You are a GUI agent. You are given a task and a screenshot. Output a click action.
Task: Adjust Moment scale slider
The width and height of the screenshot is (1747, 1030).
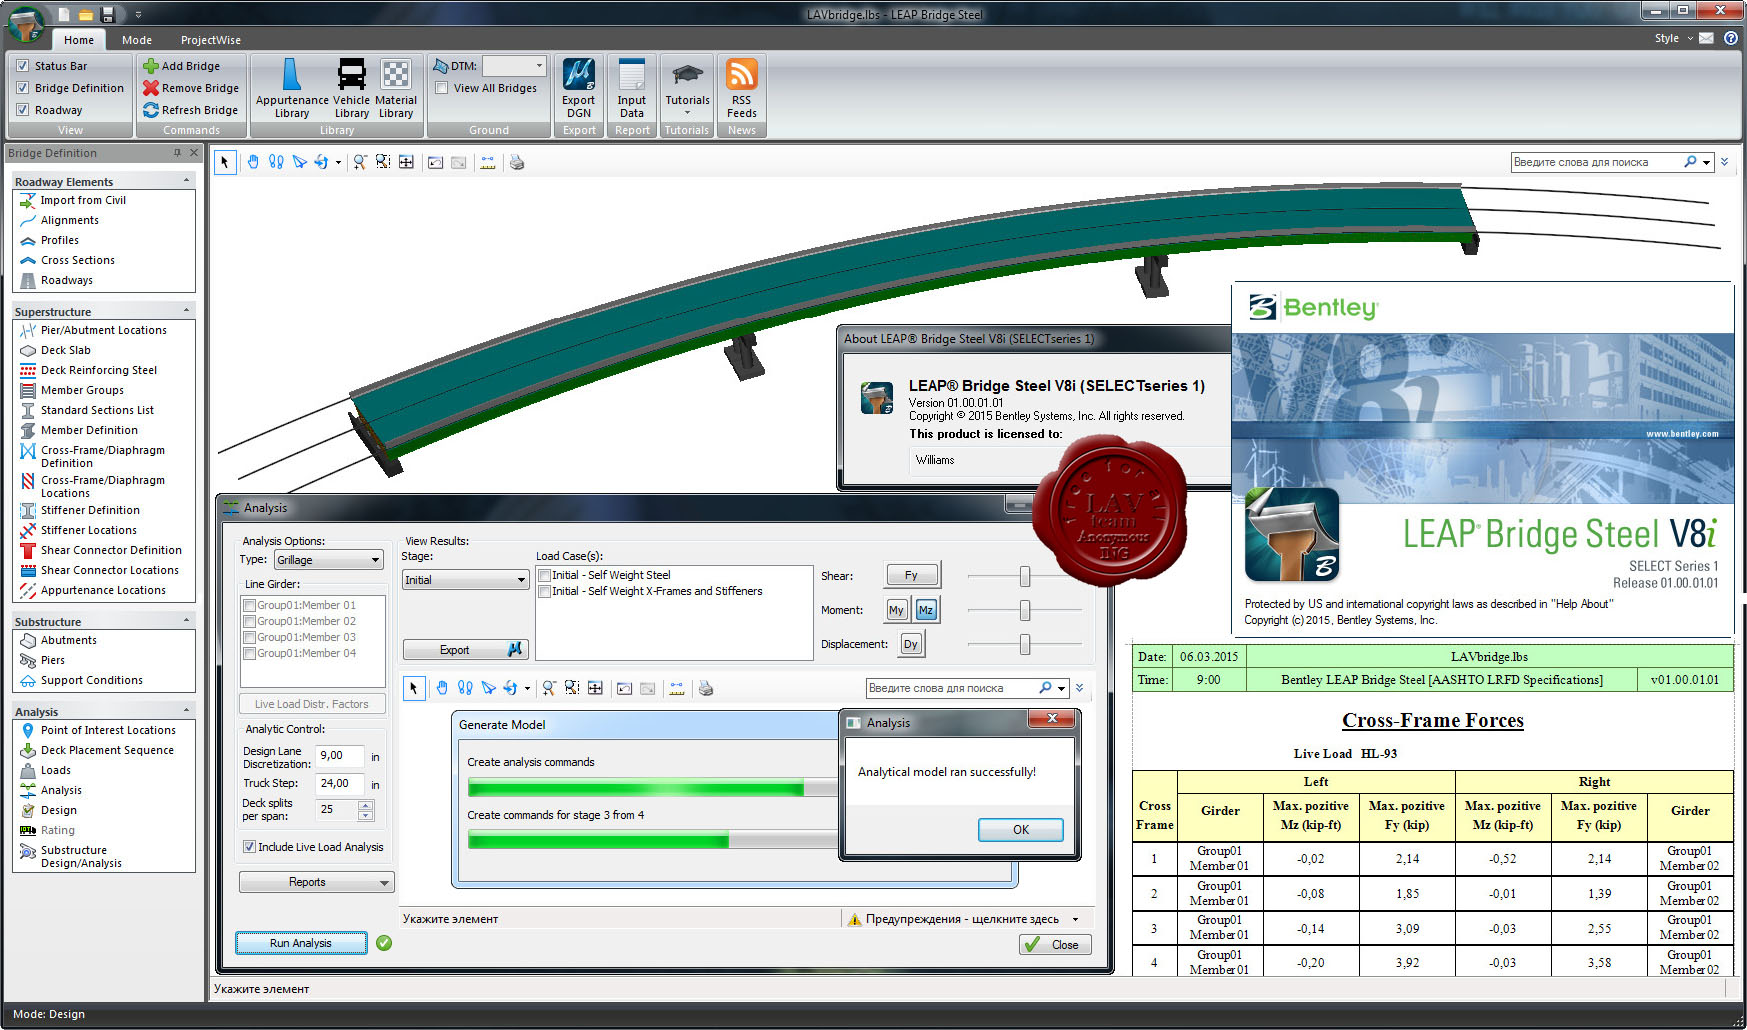coord(1025,610)
